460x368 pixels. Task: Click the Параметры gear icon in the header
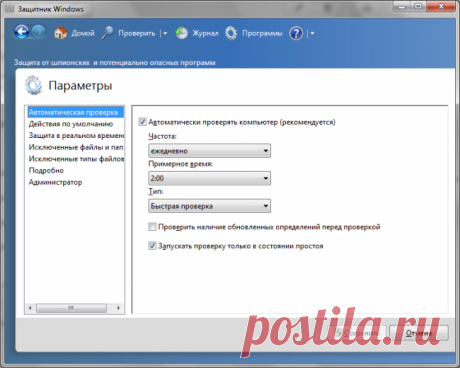[33, 85]
